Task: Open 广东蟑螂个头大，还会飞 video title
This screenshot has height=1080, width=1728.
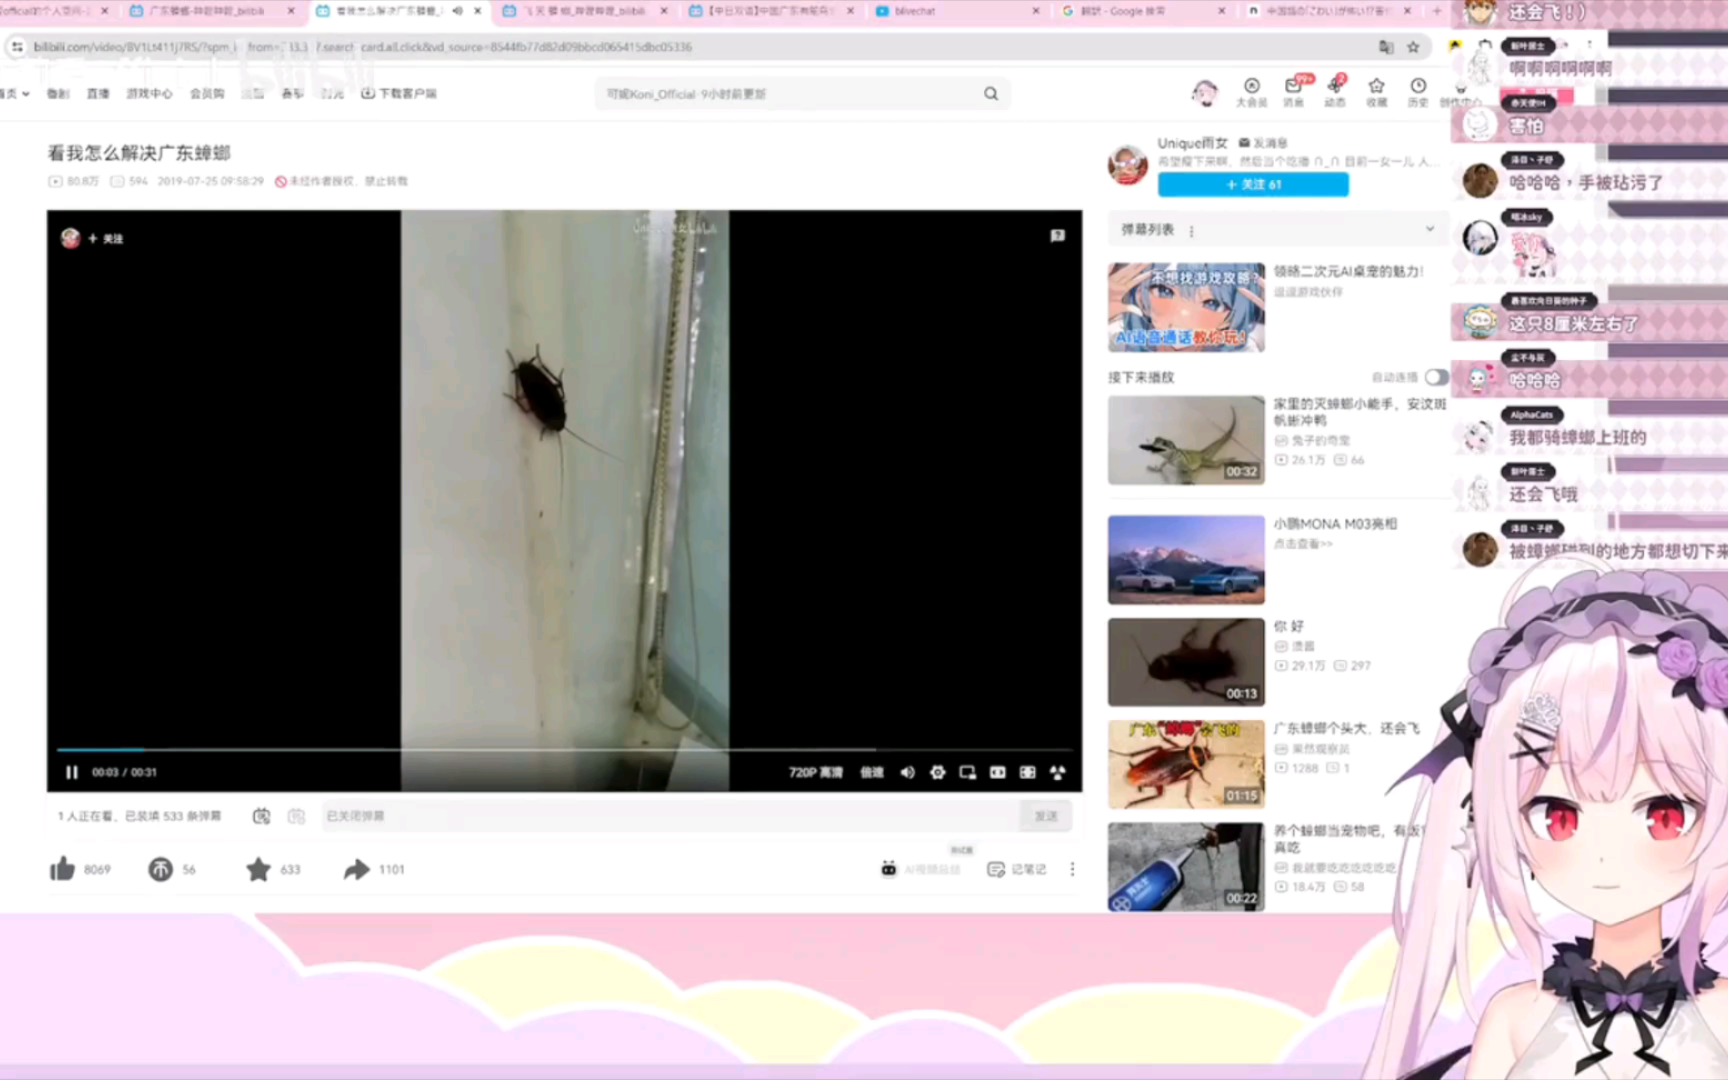Action: (1346, 728)
